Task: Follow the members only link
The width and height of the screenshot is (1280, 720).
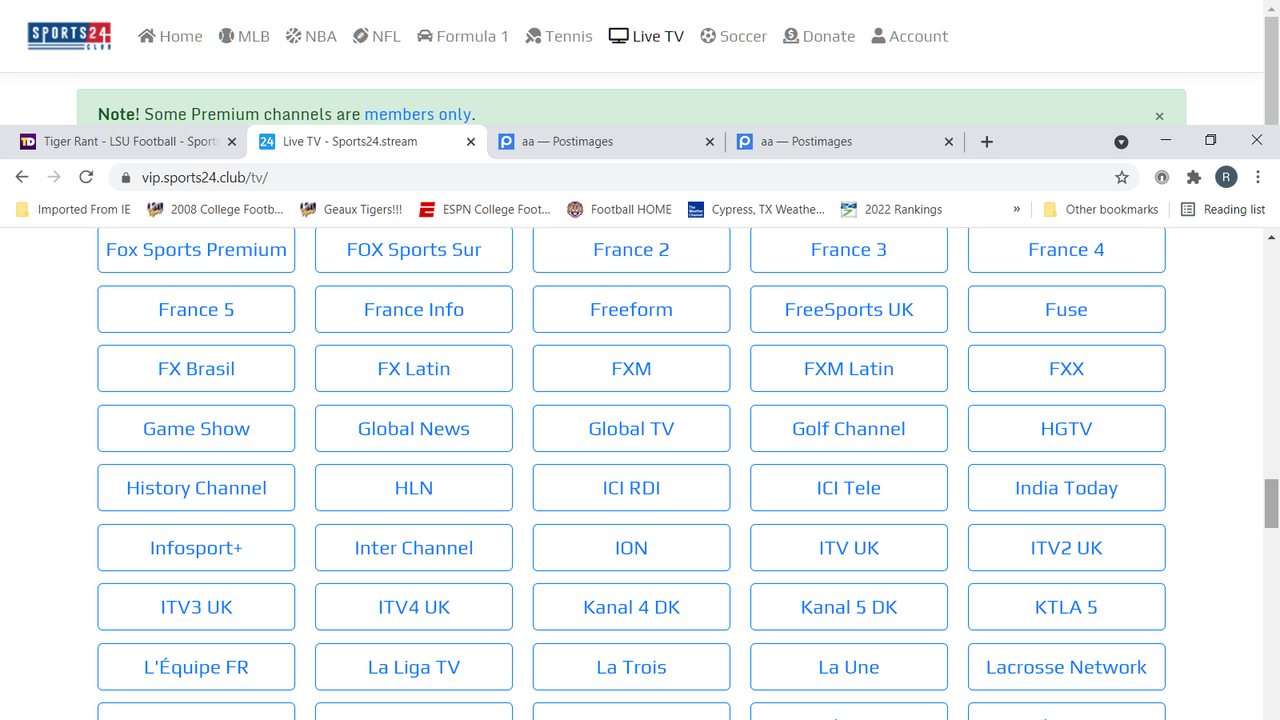Action: (x=417, y=114)
